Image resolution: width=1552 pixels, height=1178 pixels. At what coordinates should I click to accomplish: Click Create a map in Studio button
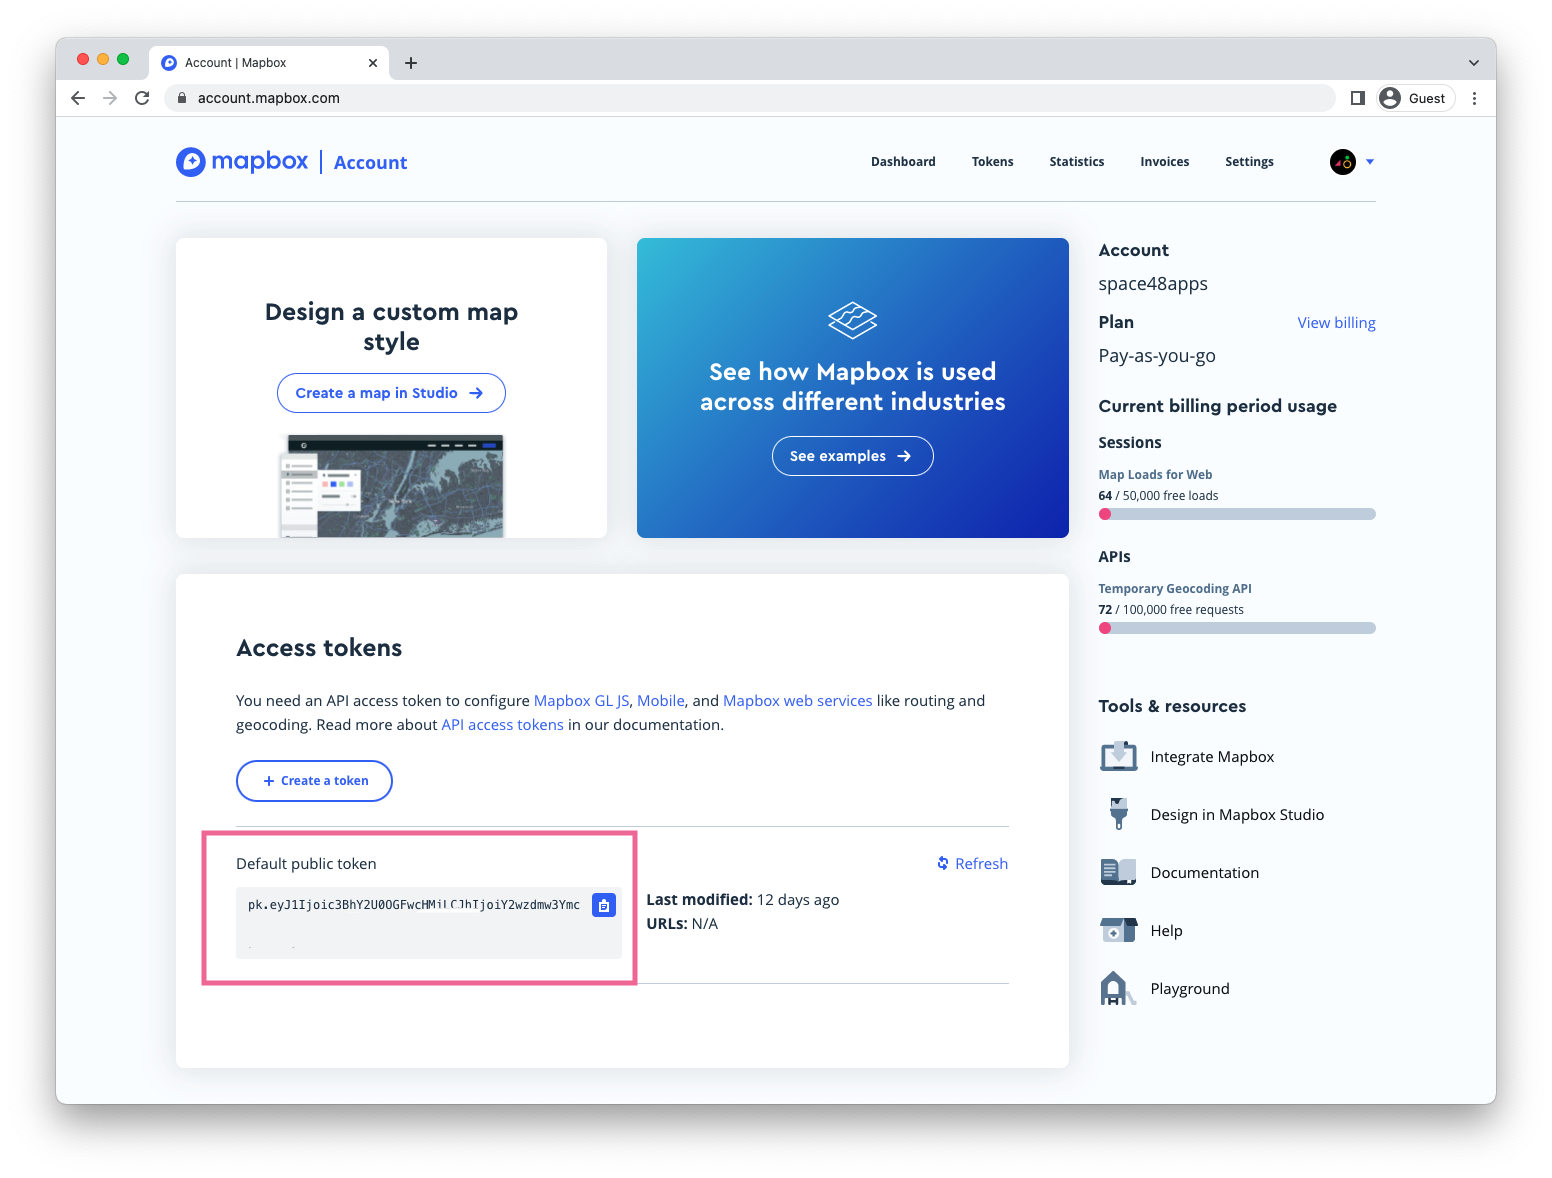391,393
